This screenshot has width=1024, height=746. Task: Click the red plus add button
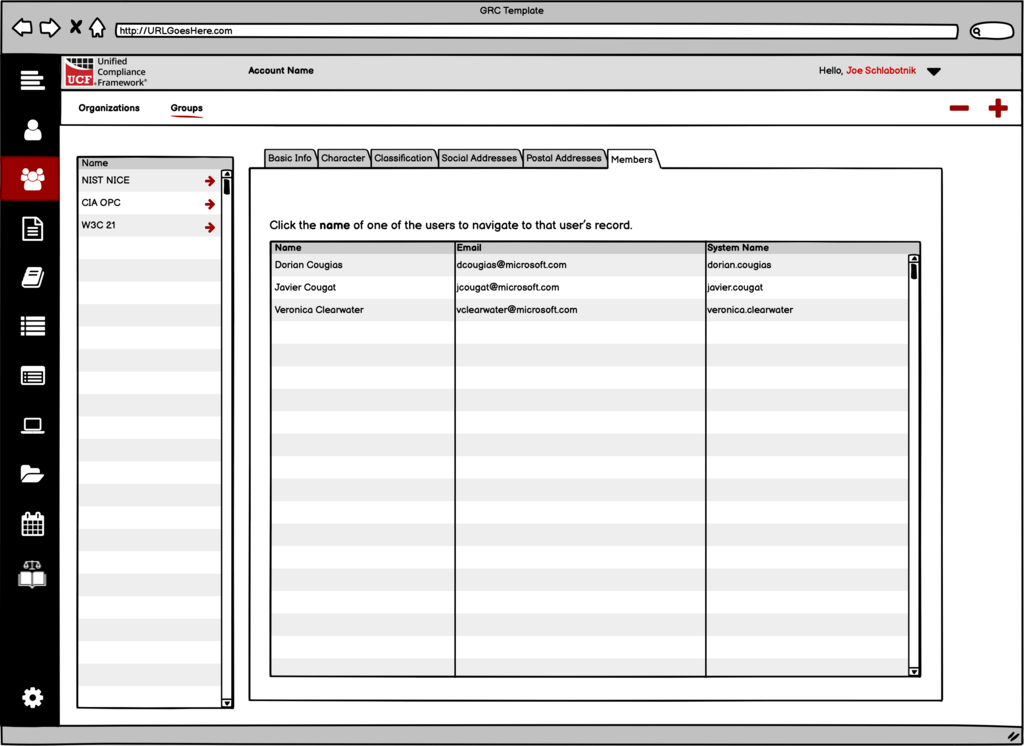pyautogui.click(x=997, y=109)
